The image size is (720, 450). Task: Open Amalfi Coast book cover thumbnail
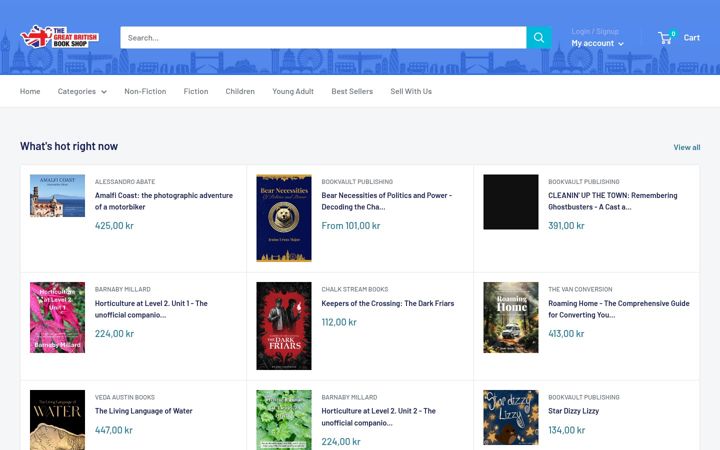point(57,196)
